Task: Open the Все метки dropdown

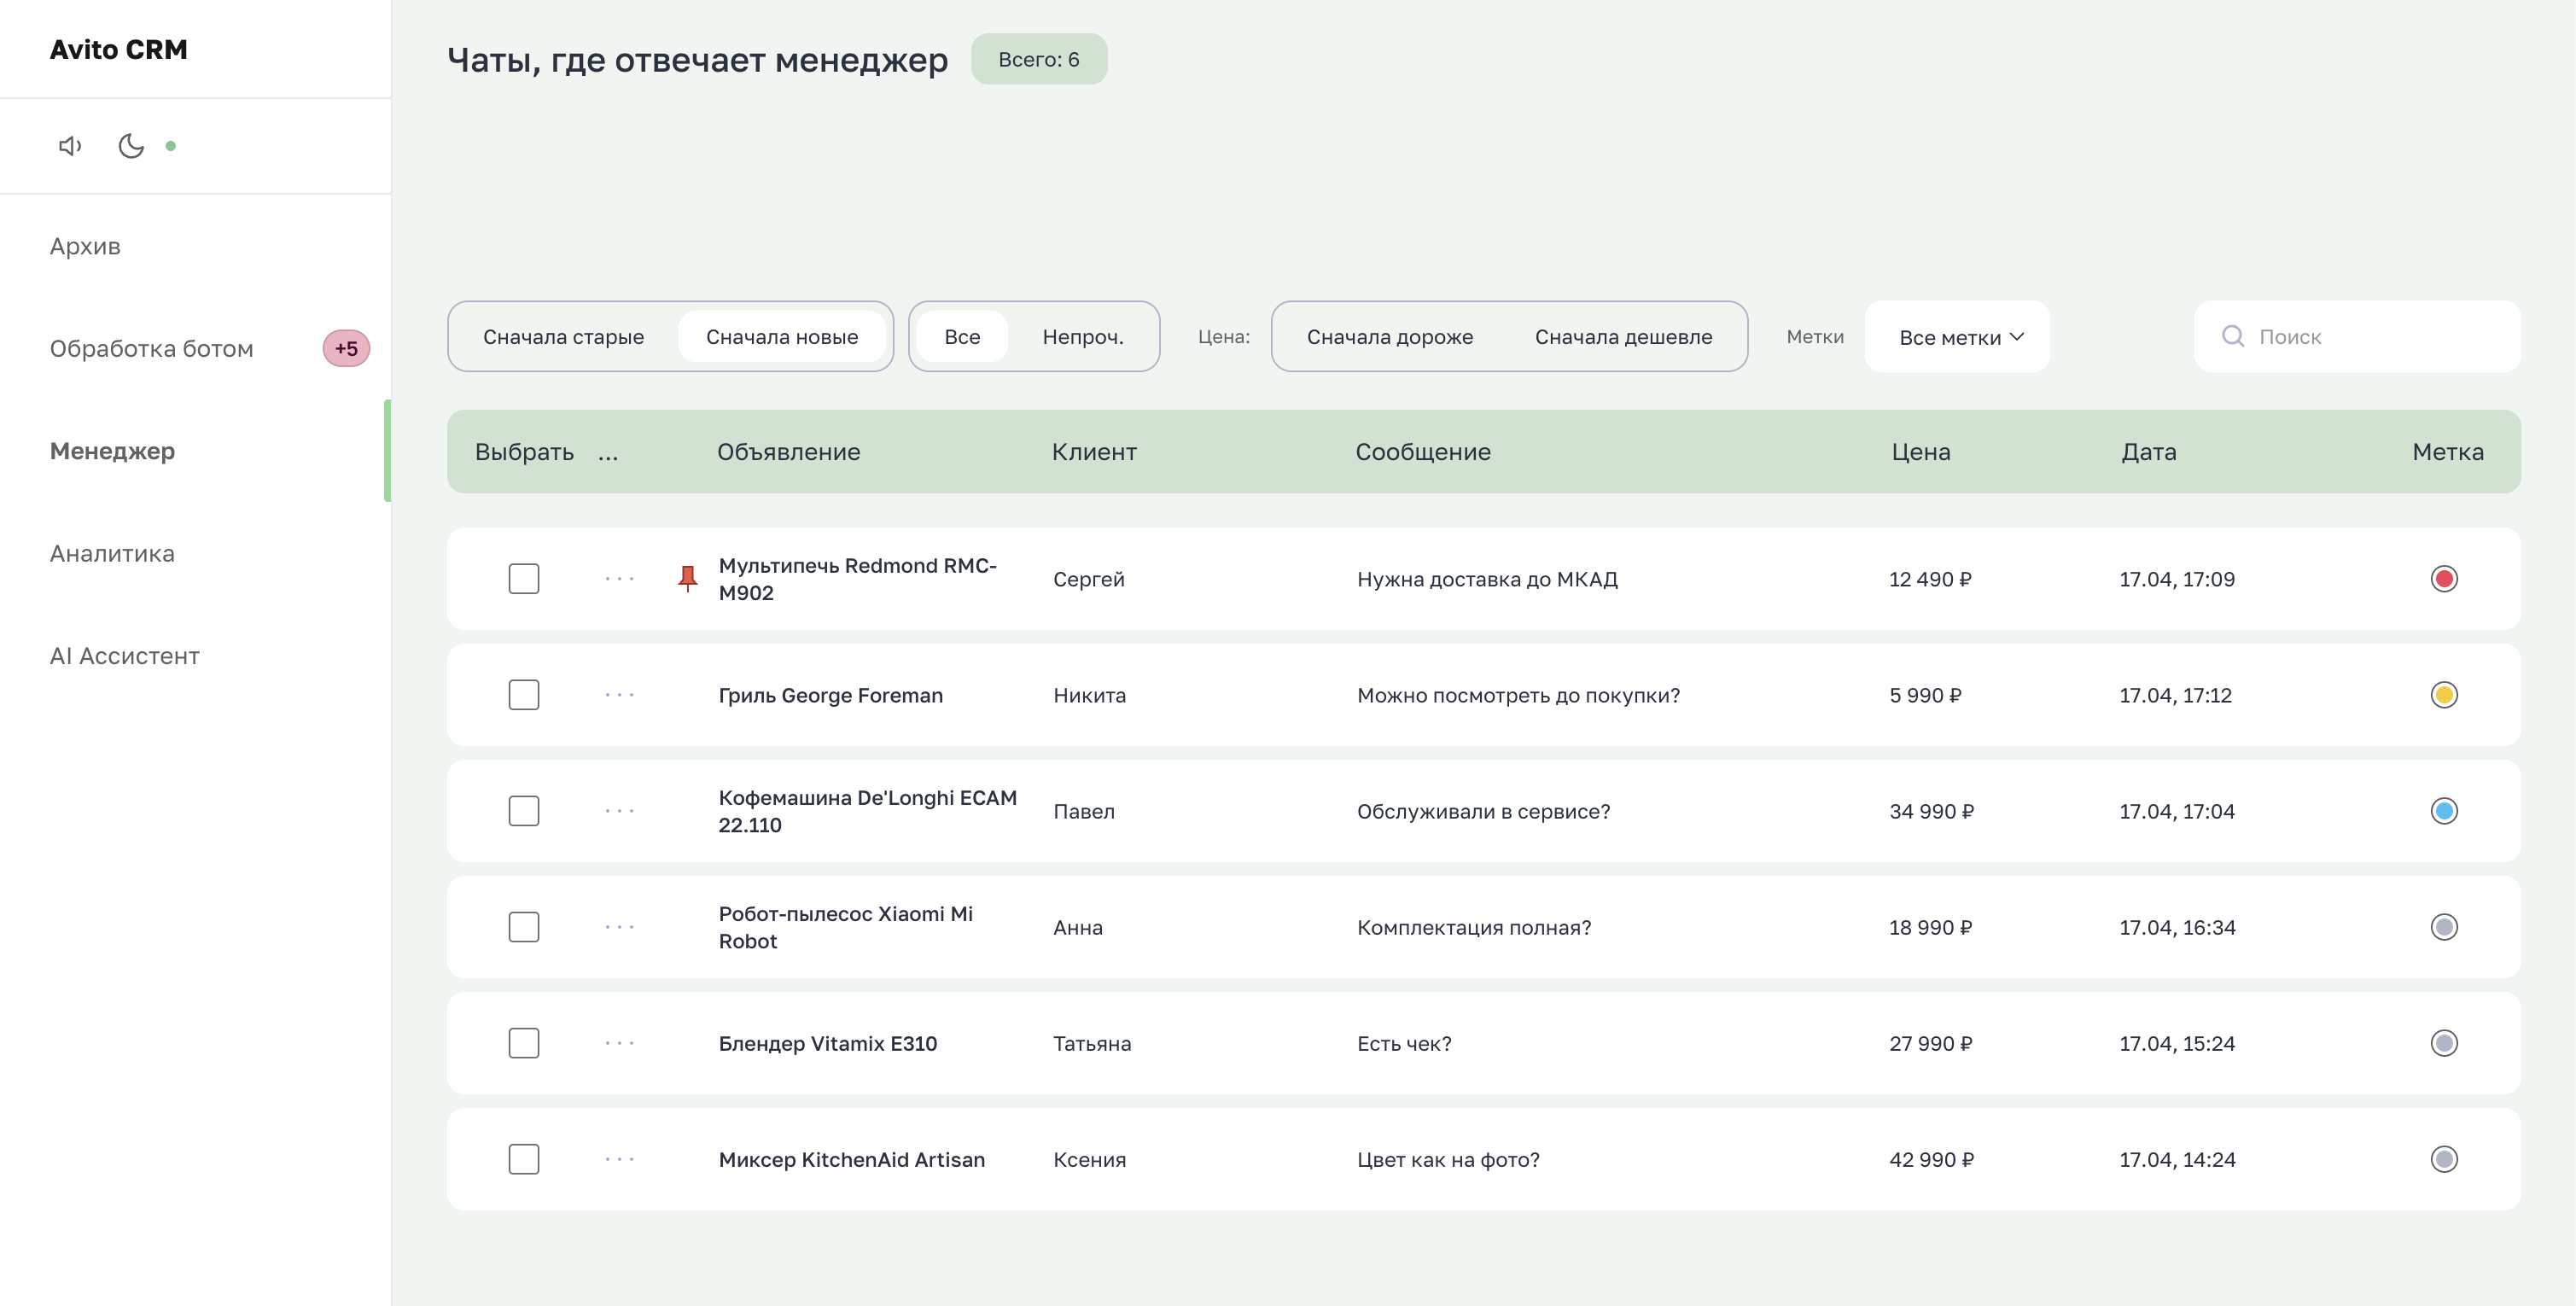Action: click(1956, 337)
